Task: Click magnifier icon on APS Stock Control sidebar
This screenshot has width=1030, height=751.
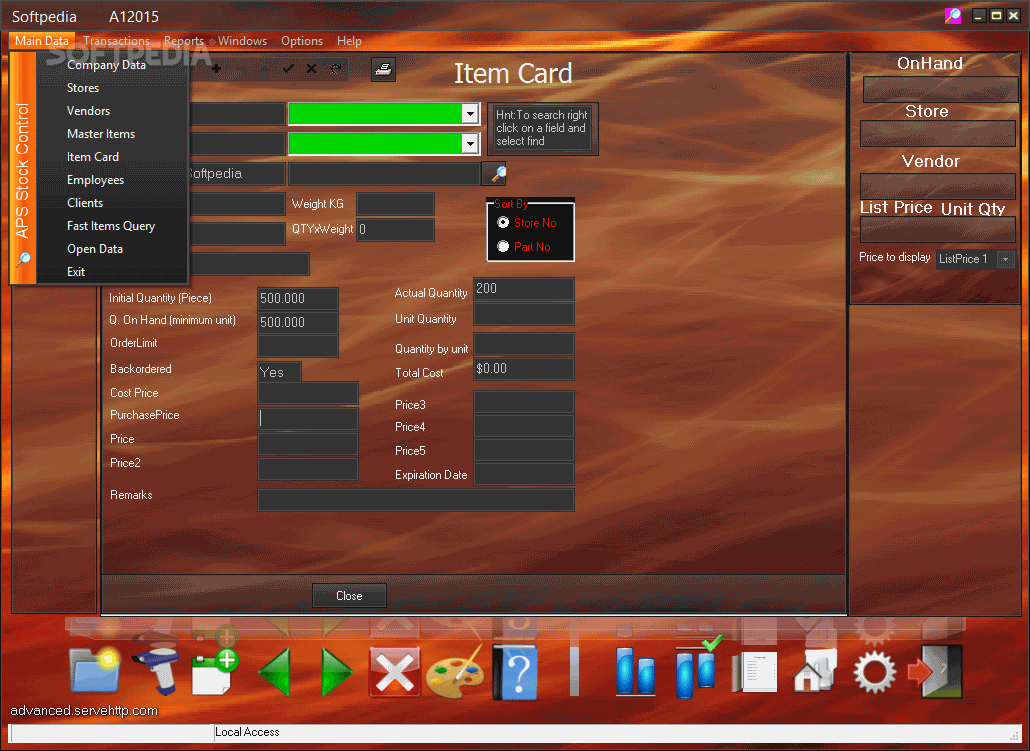Action: [x=23, y=259]
